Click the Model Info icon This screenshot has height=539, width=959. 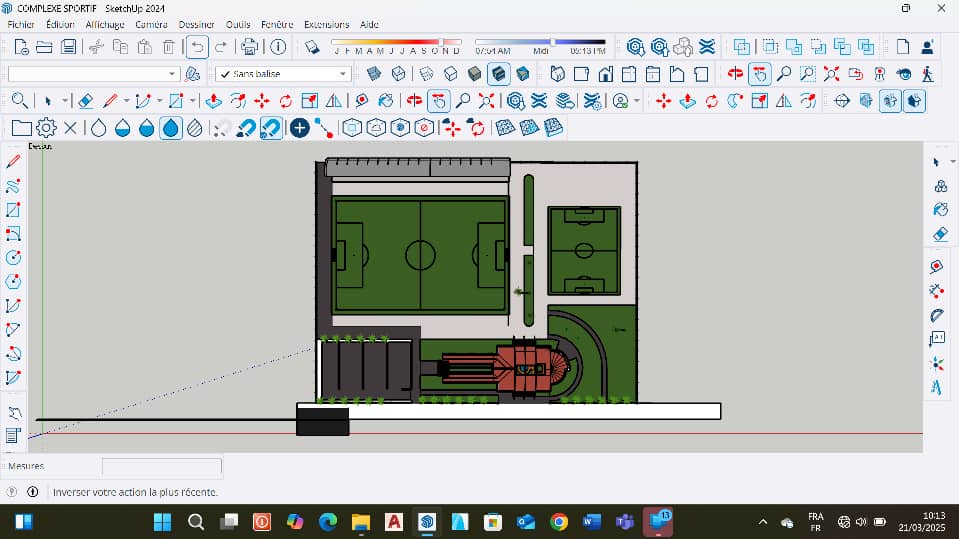(278, 46)
